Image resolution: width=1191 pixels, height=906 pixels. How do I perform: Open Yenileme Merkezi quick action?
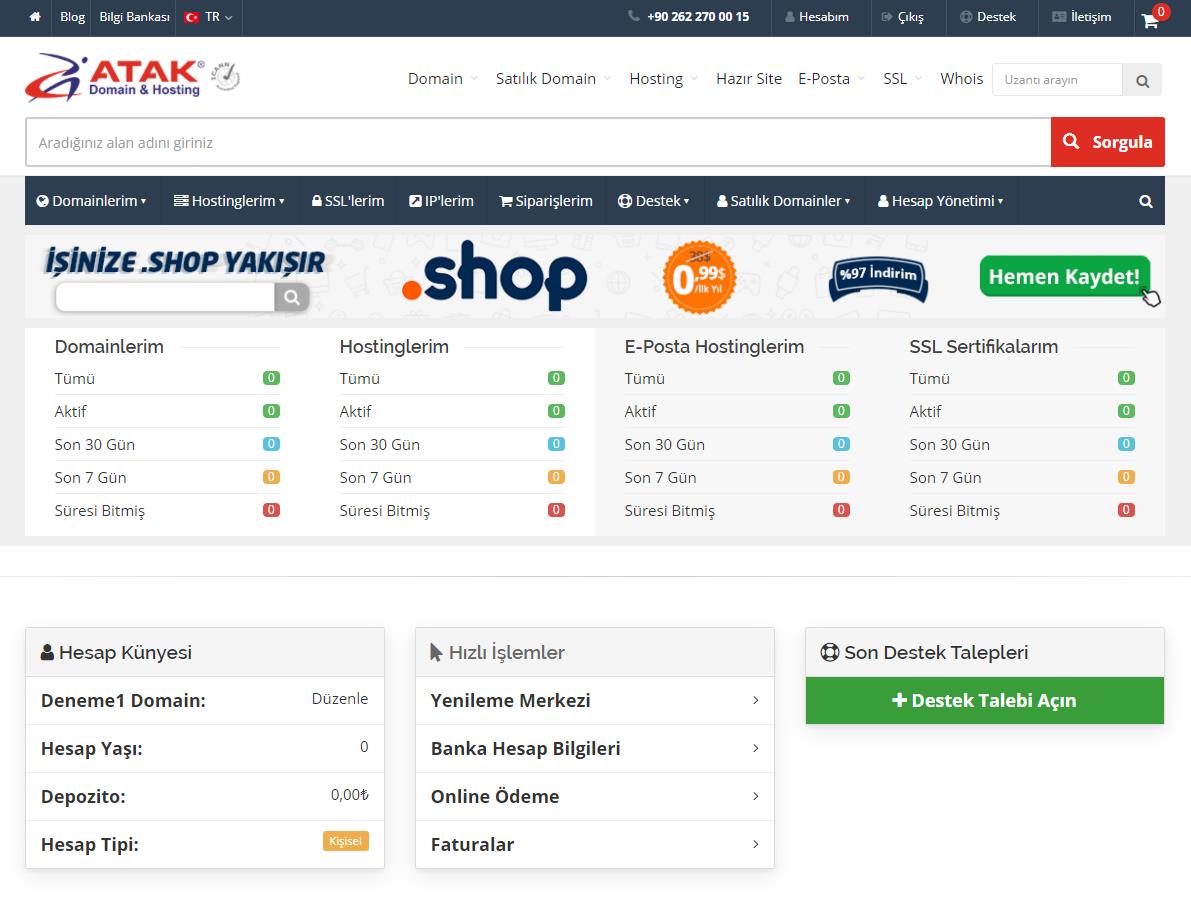[x=595, y=700]
